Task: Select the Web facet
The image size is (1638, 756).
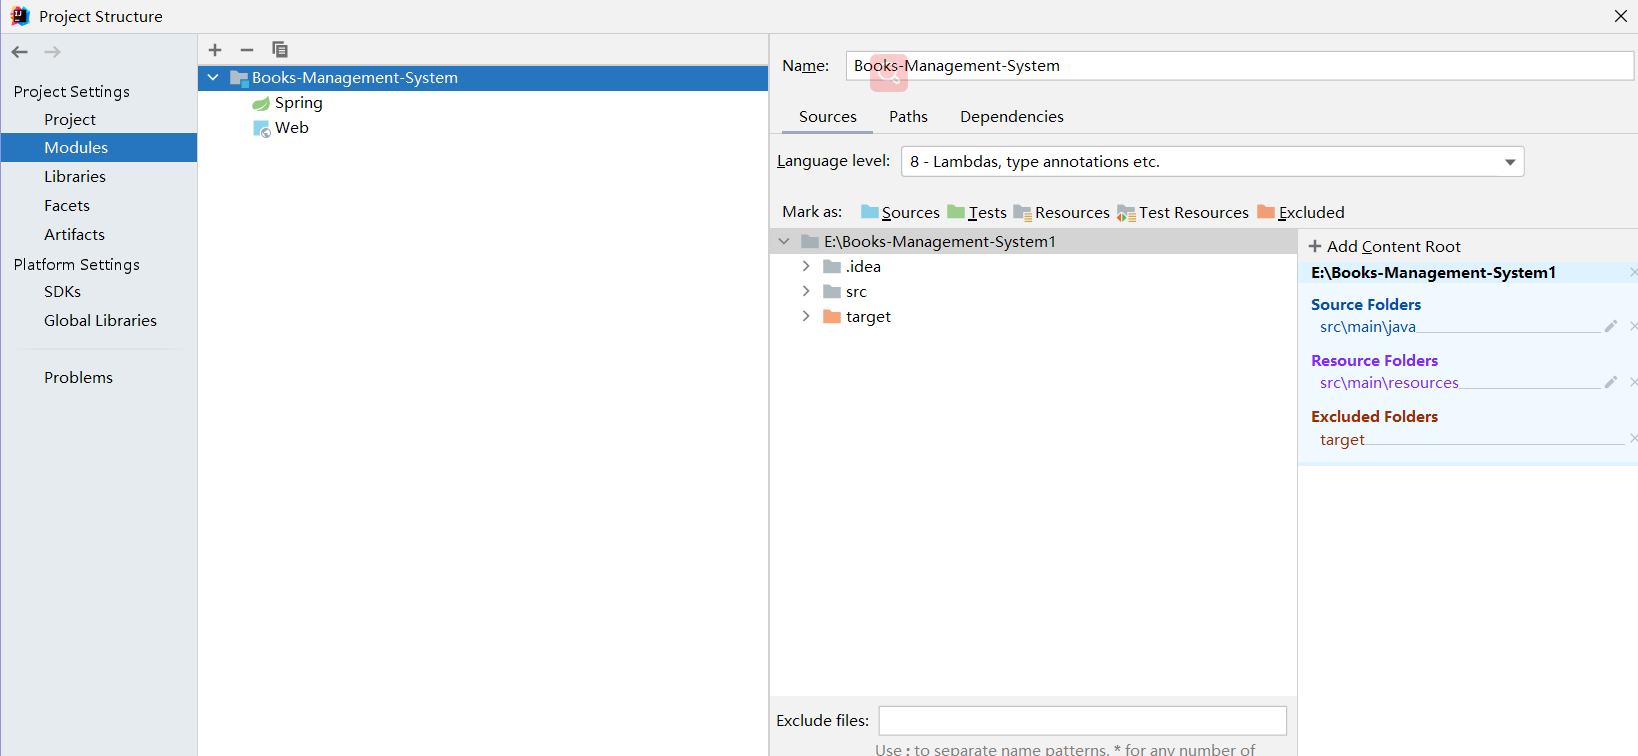Action: point(281,128)
